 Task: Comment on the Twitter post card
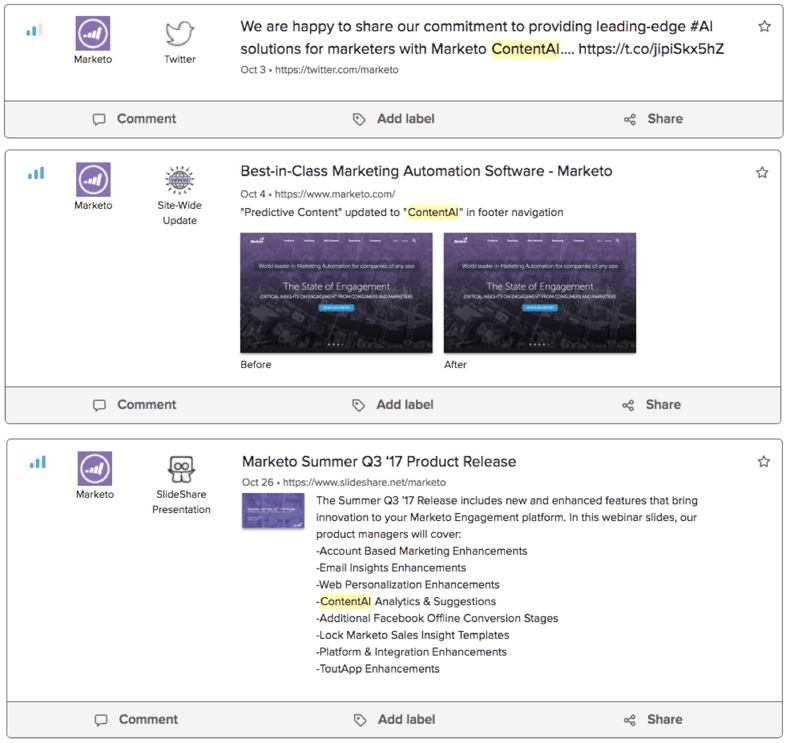[x=134, y=119]
